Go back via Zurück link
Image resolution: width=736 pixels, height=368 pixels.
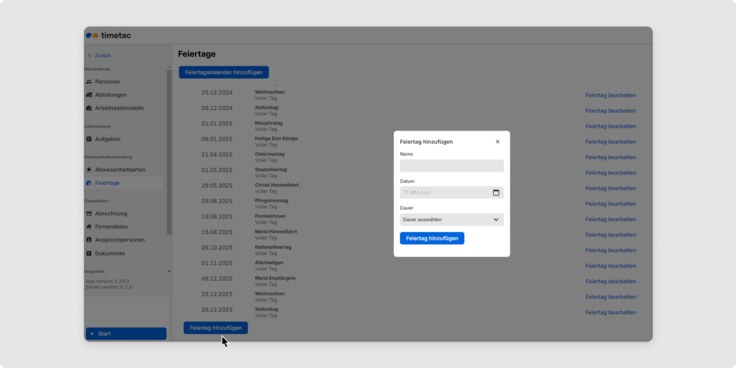point(100,55)
